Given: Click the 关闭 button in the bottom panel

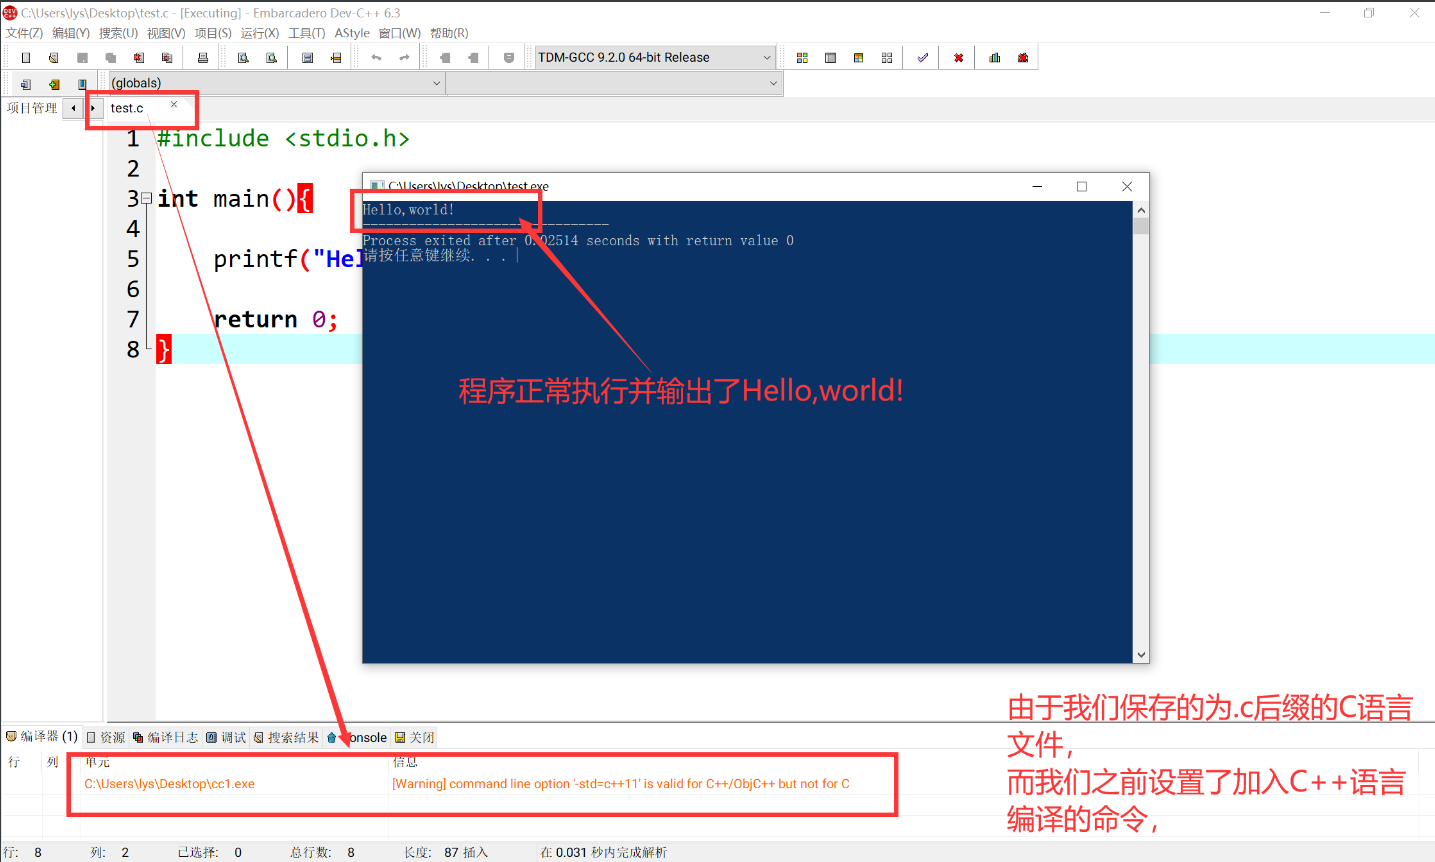Looking at the screenshot, I should coord(414,737).
